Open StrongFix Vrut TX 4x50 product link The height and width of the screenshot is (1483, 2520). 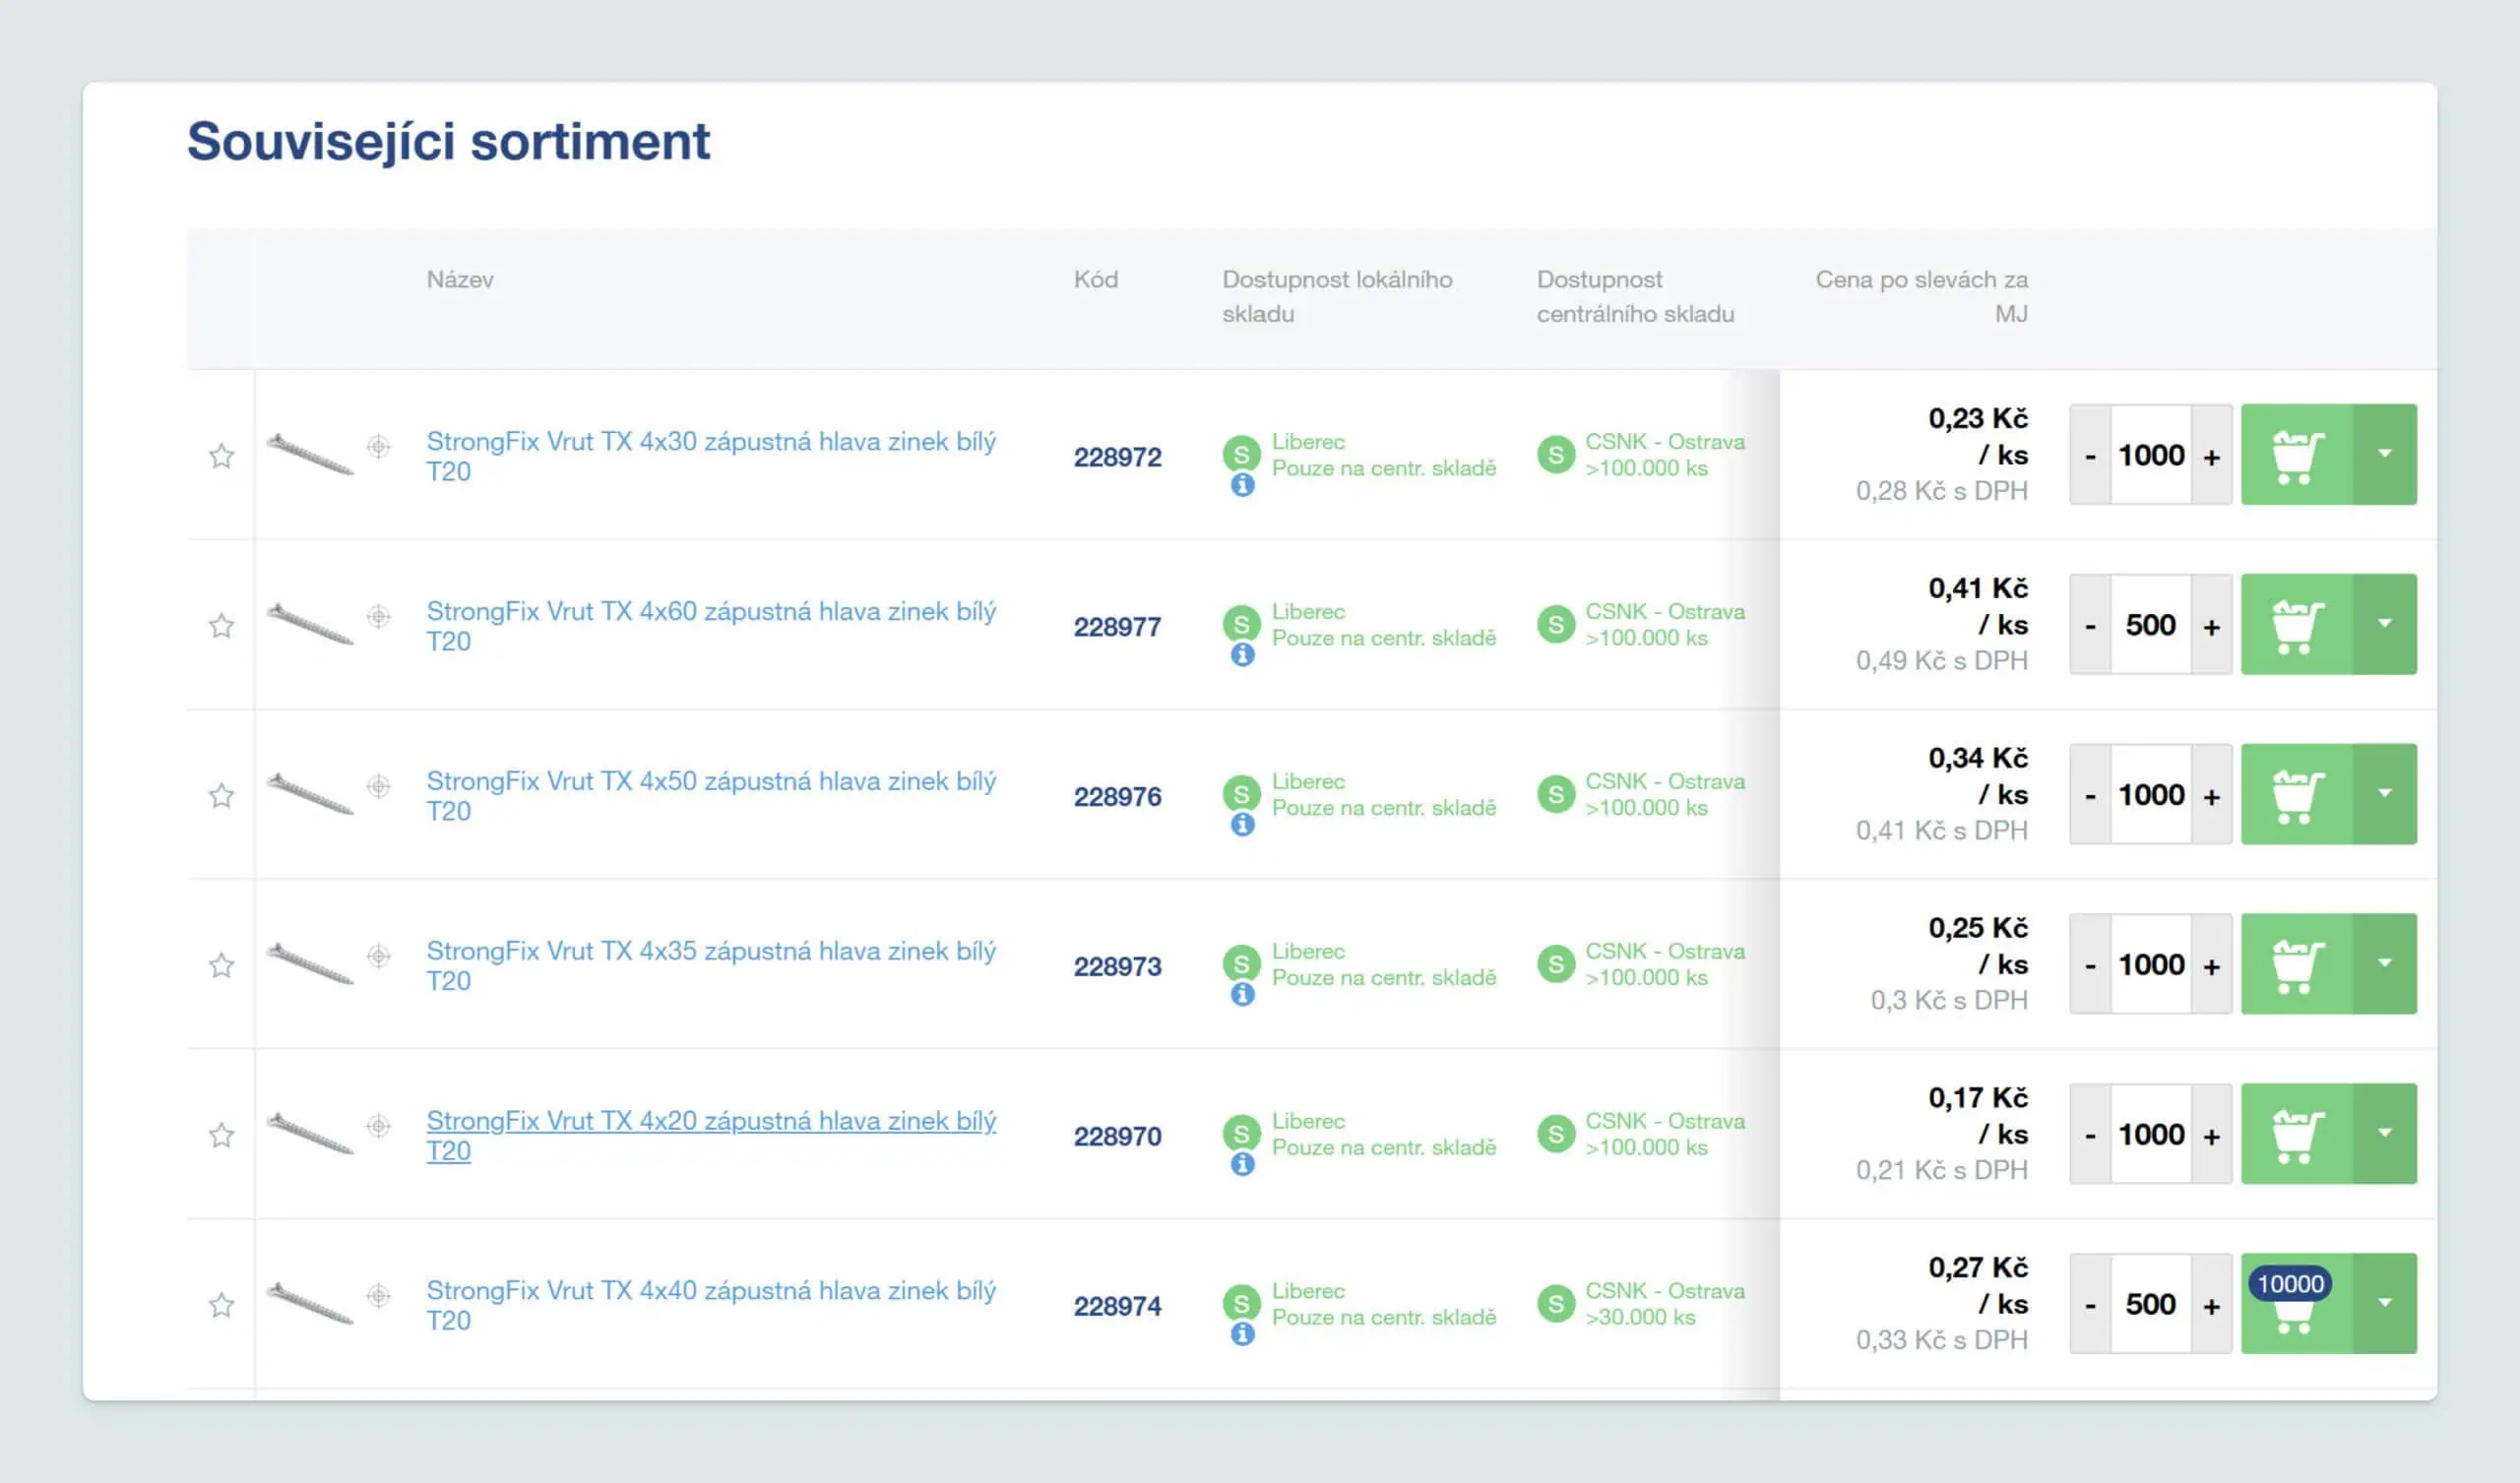[711, 796]
